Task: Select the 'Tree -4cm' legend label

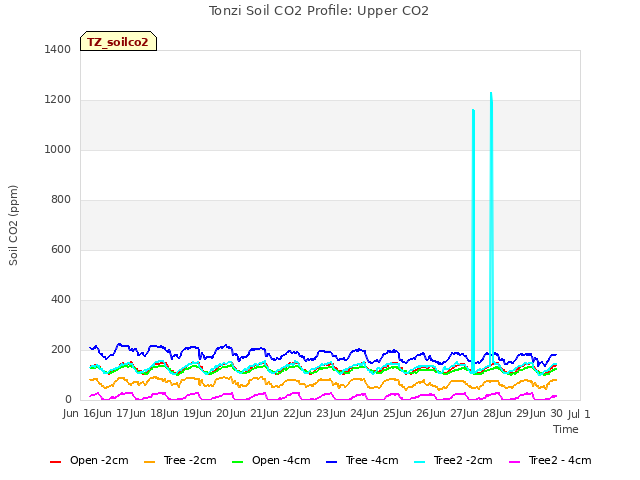Action: (372, 460)
